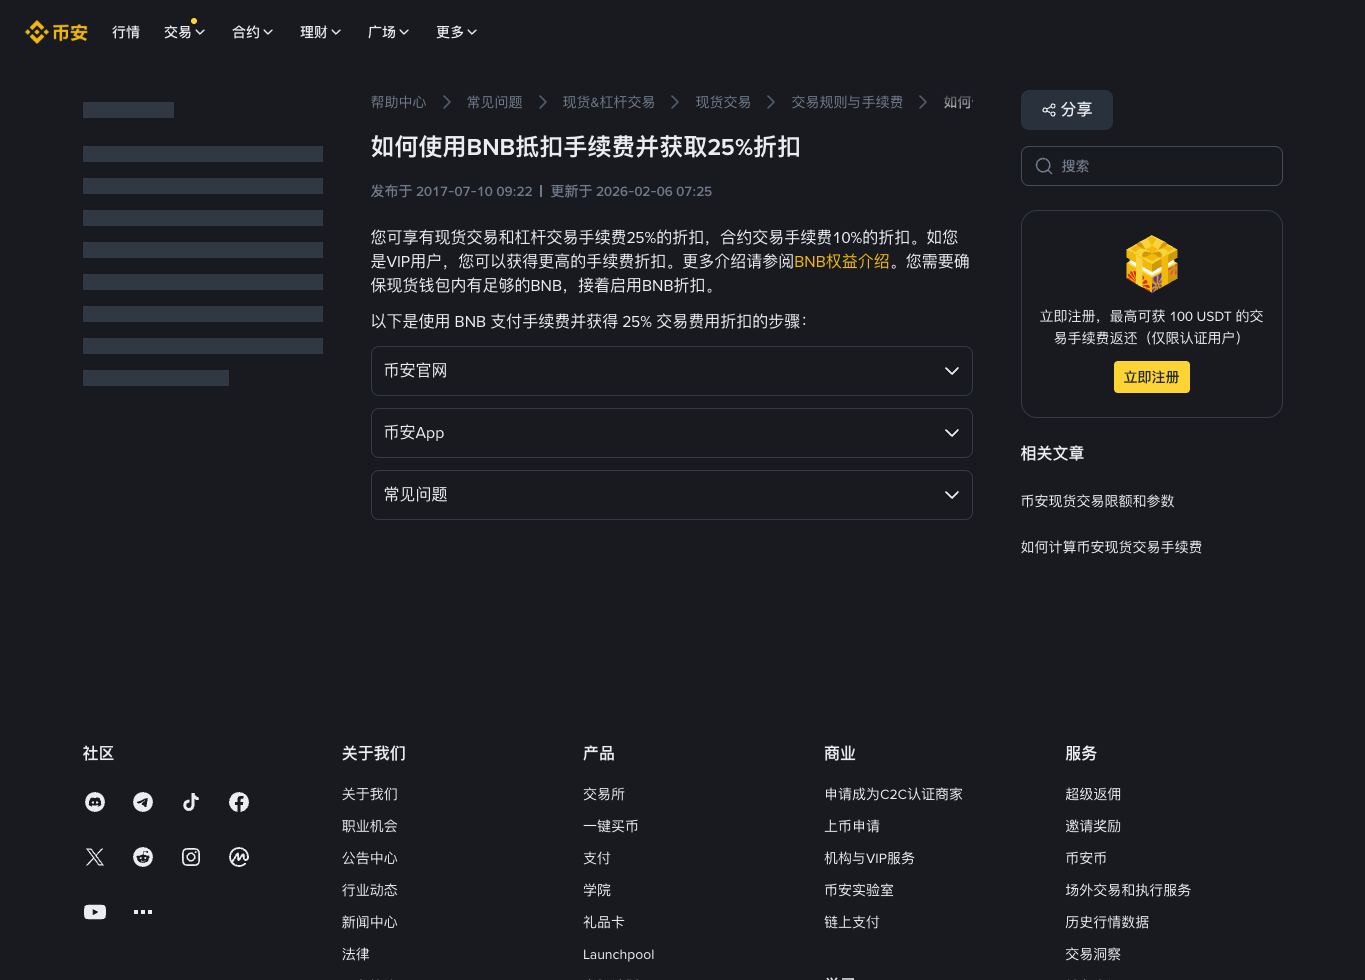Open the CoinMarketCap community icon
This screenshot has height=980, width=1365.
(x=239, y=857)
